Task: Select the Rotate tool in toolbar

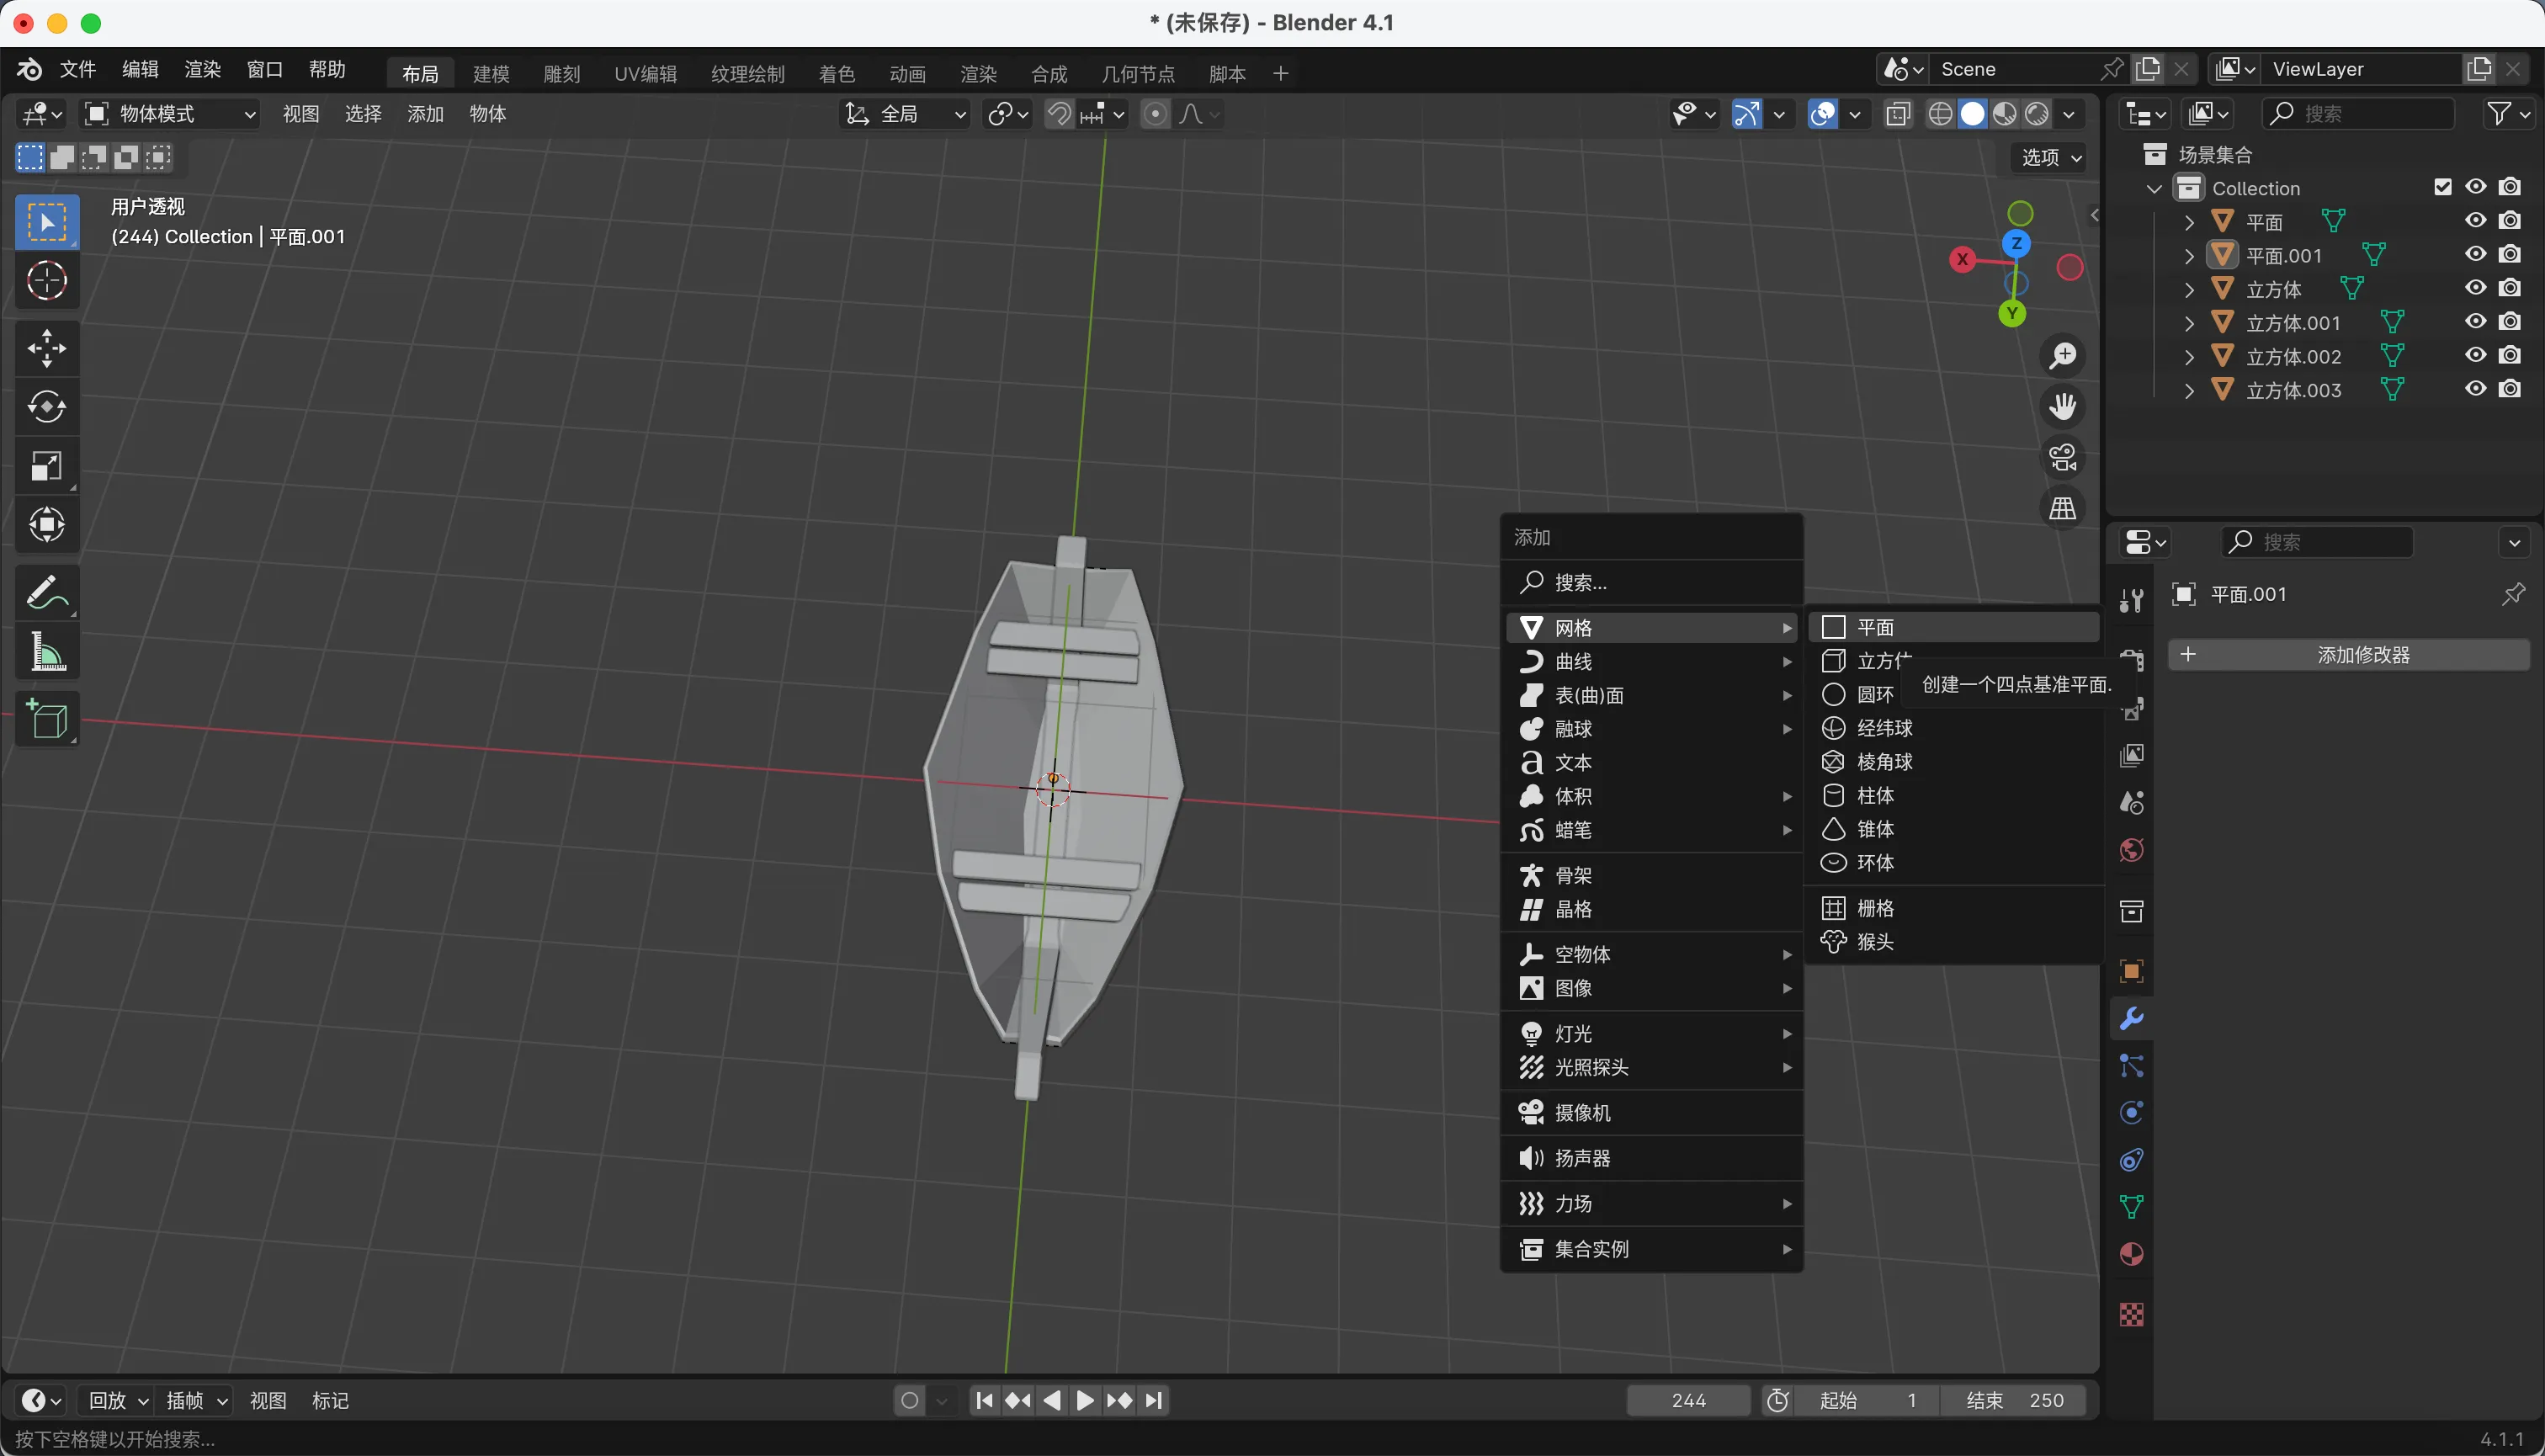Action: coord(47,407)
